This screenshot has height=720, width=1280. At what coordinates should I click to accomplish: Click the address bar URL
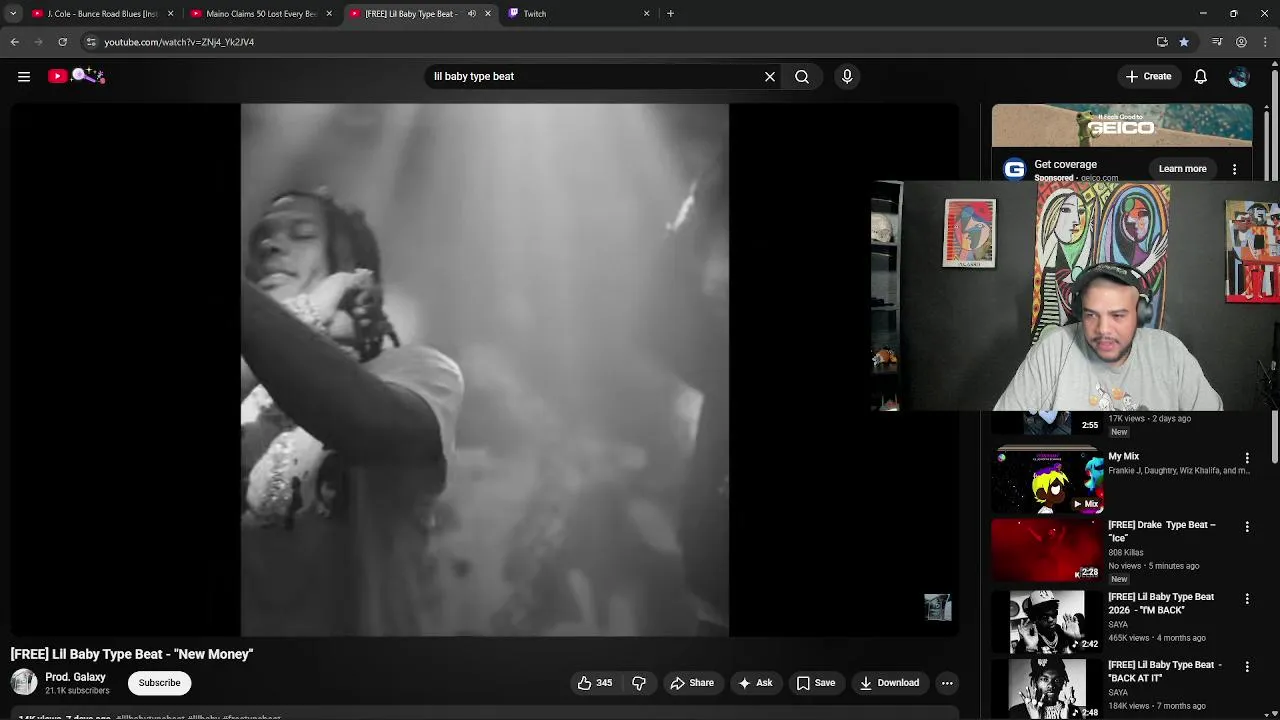[179, 42]
